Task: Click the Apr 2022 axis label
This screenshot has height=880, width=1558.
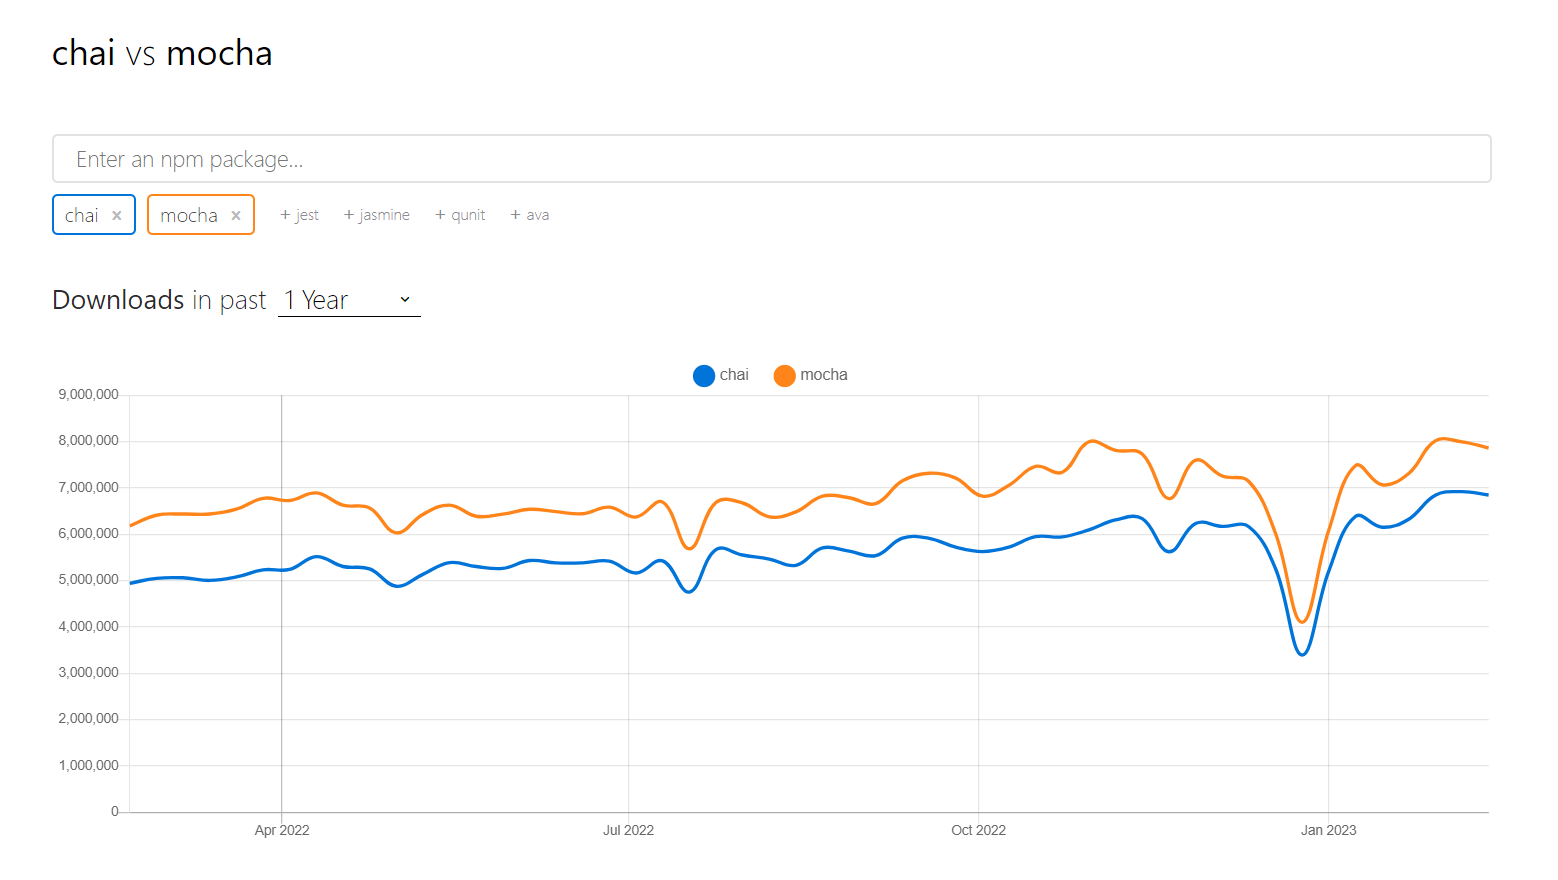Action: (282, 830)
